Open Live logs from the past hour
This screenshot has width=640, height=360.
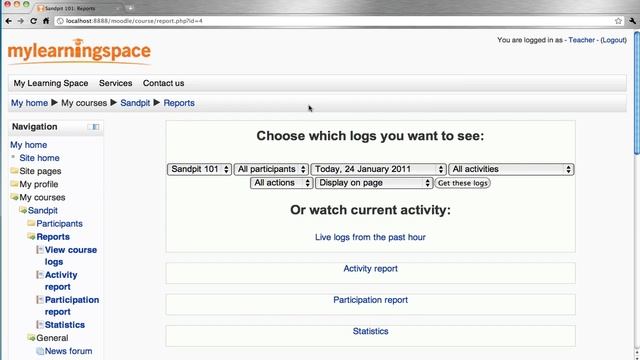(370, 237)
